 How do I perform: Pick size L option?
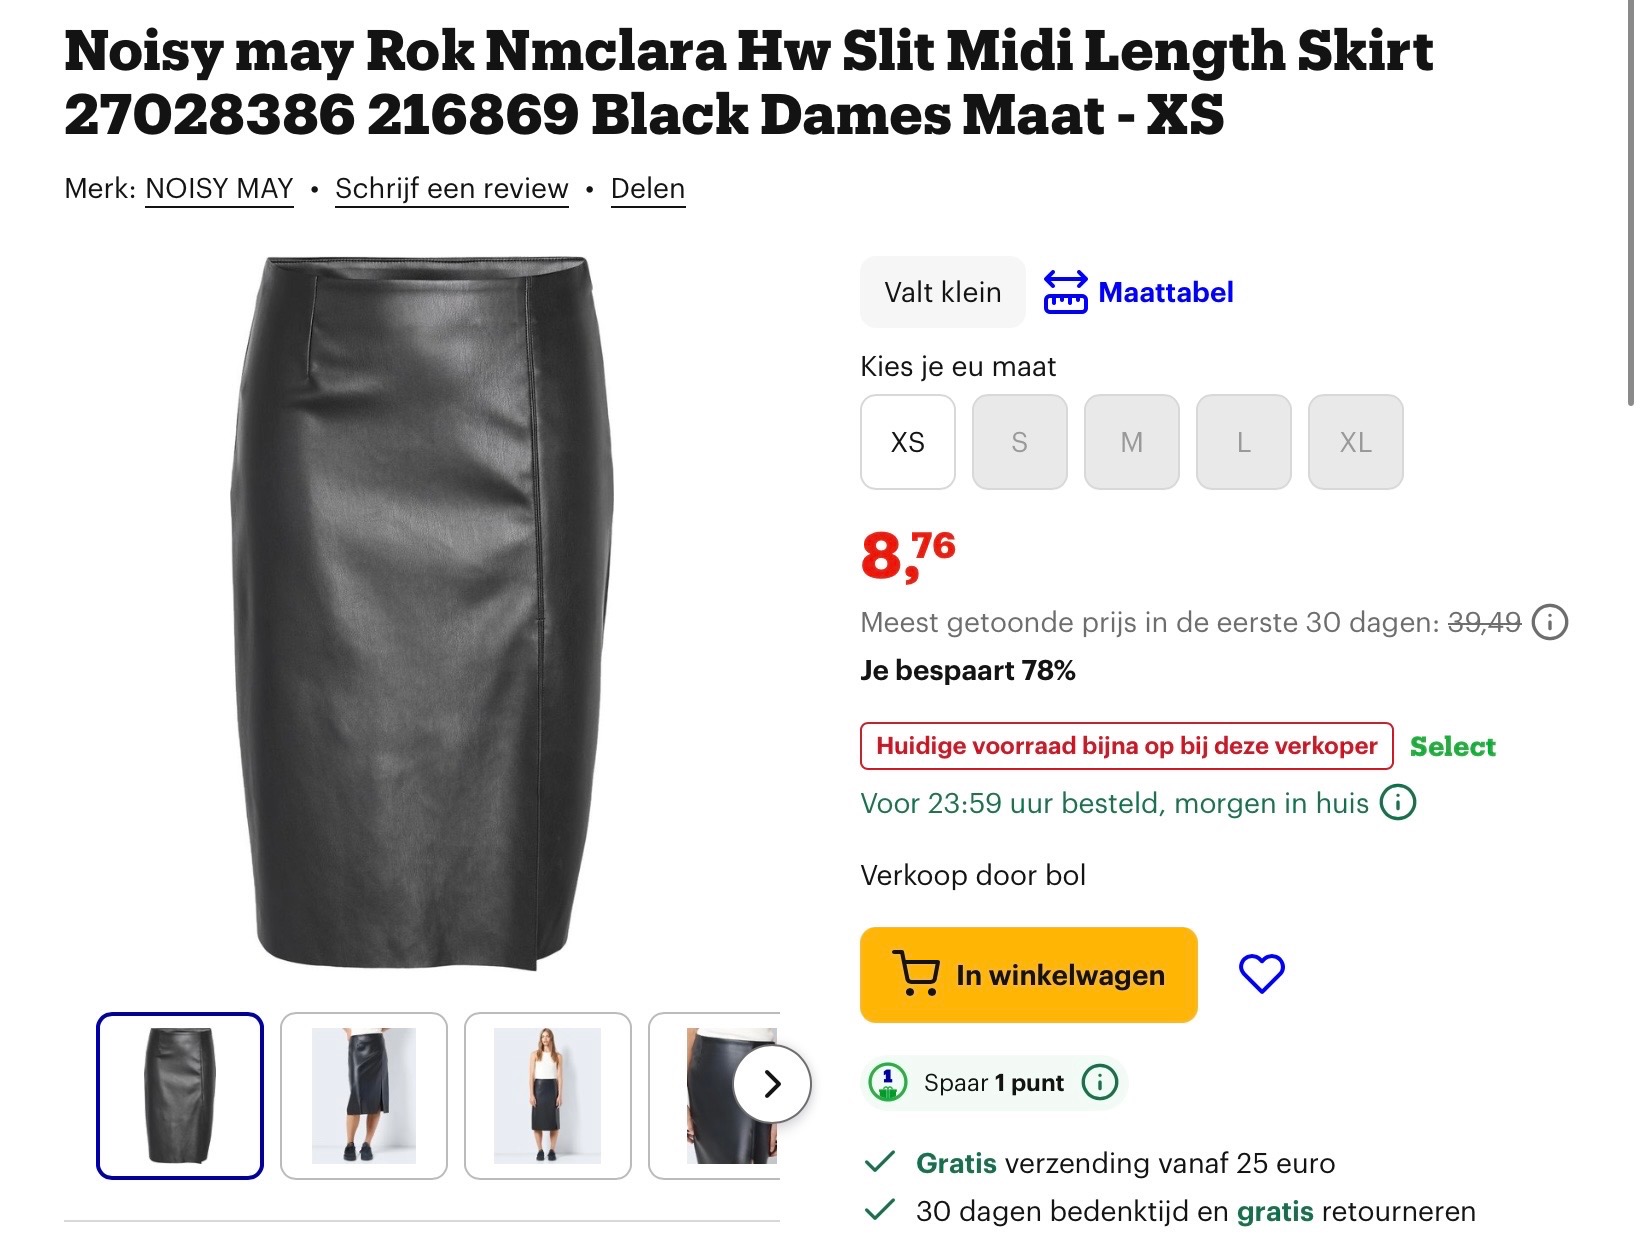tap(1243, 442)
